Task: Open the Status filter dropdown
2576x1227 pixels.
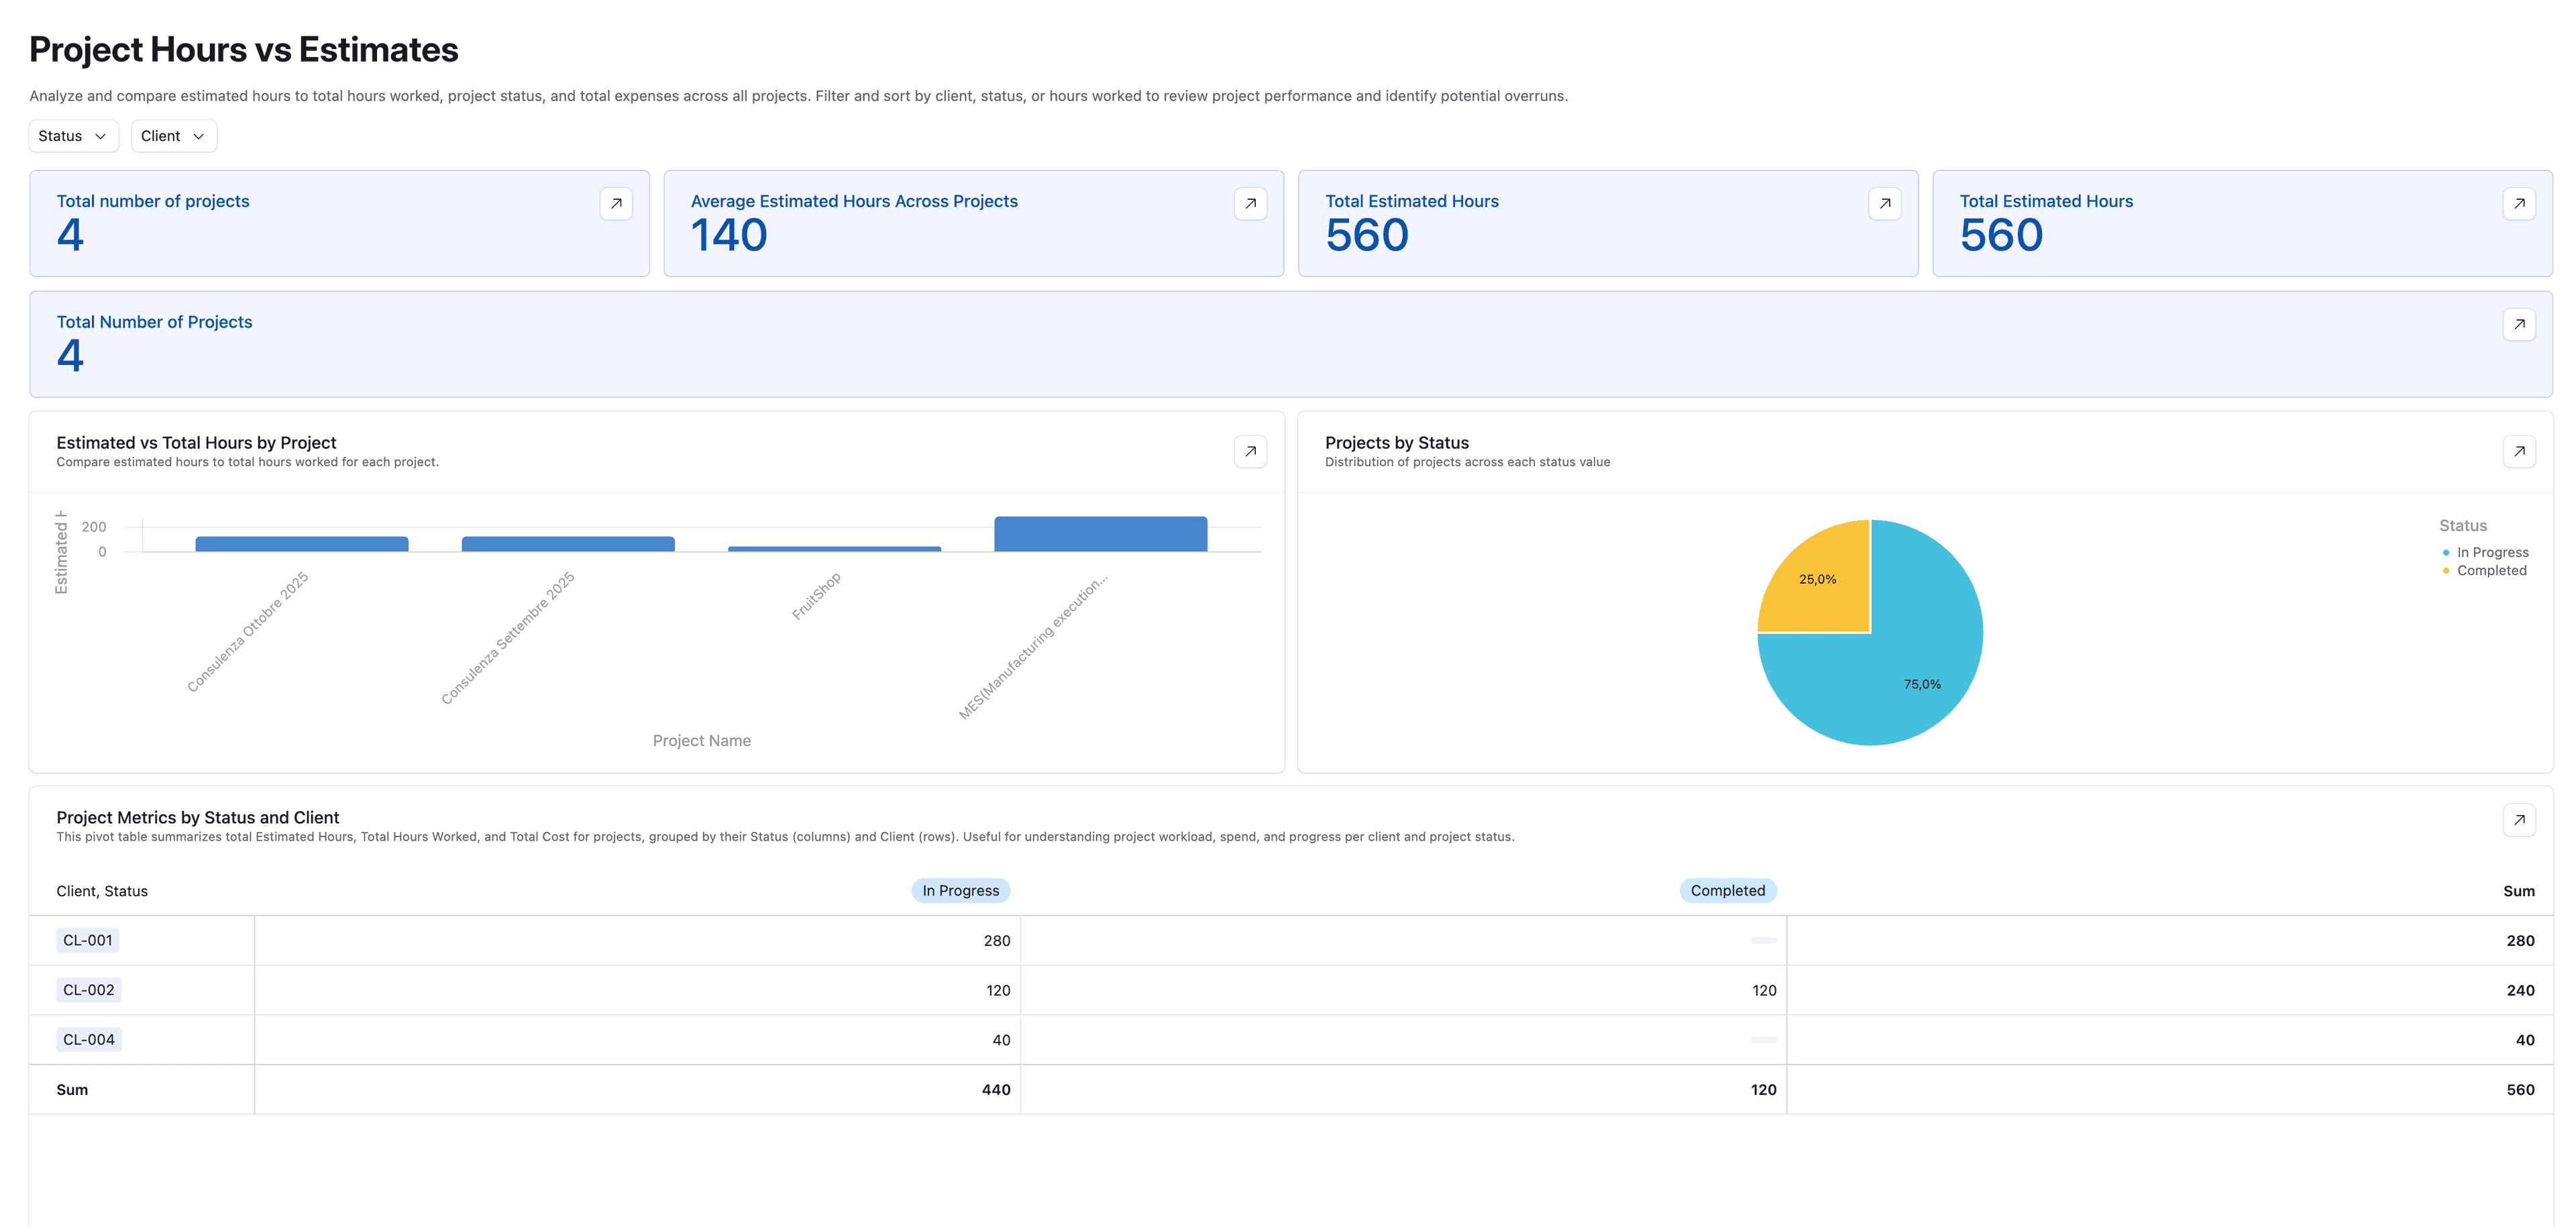Action: (73, 136)
